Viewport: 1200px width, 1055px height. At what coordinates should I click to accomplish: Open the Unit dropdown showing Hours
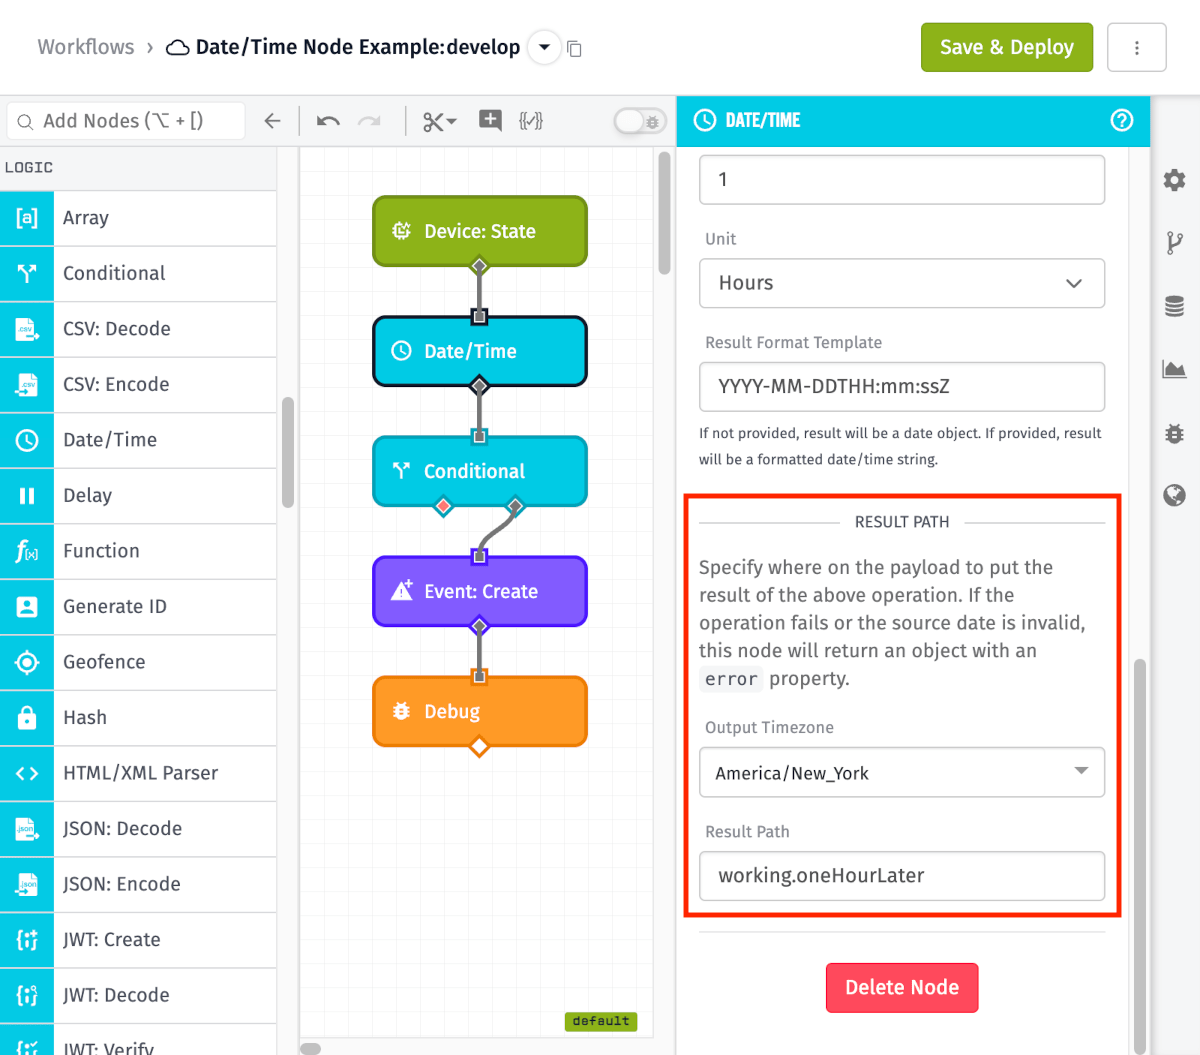[902, 283]
